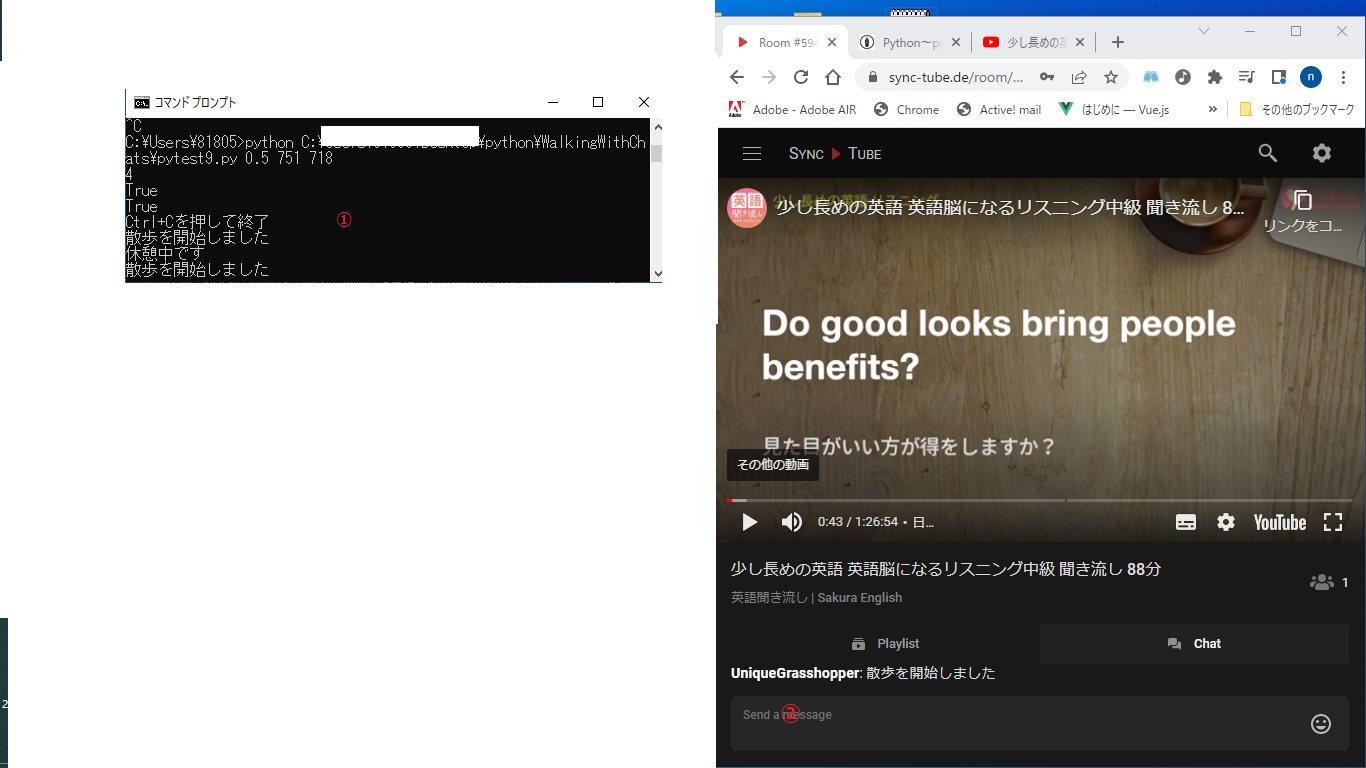Toggle video subtitles
This screenshot has width=1366, height=768.
(1186, 522)
